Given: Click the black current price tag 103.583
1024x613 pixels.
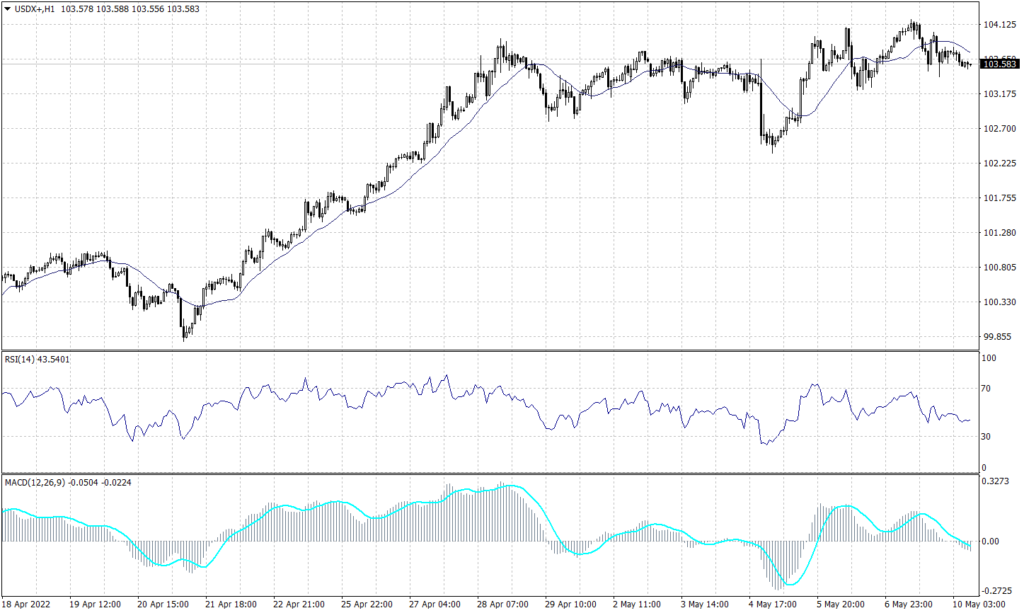Looking at the screenshot, I should pyautogui.click(x=998, y=62).
